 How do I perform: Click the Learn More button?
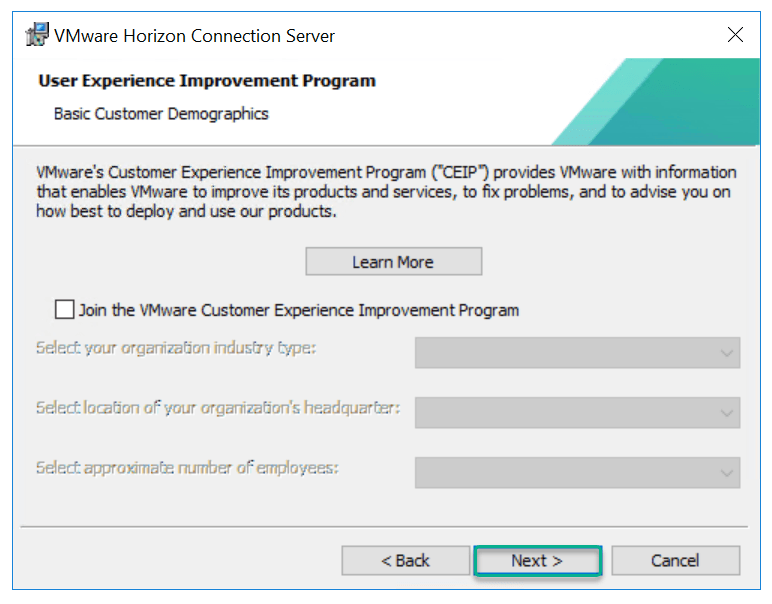pyautogui.click(x=393, y=262)
